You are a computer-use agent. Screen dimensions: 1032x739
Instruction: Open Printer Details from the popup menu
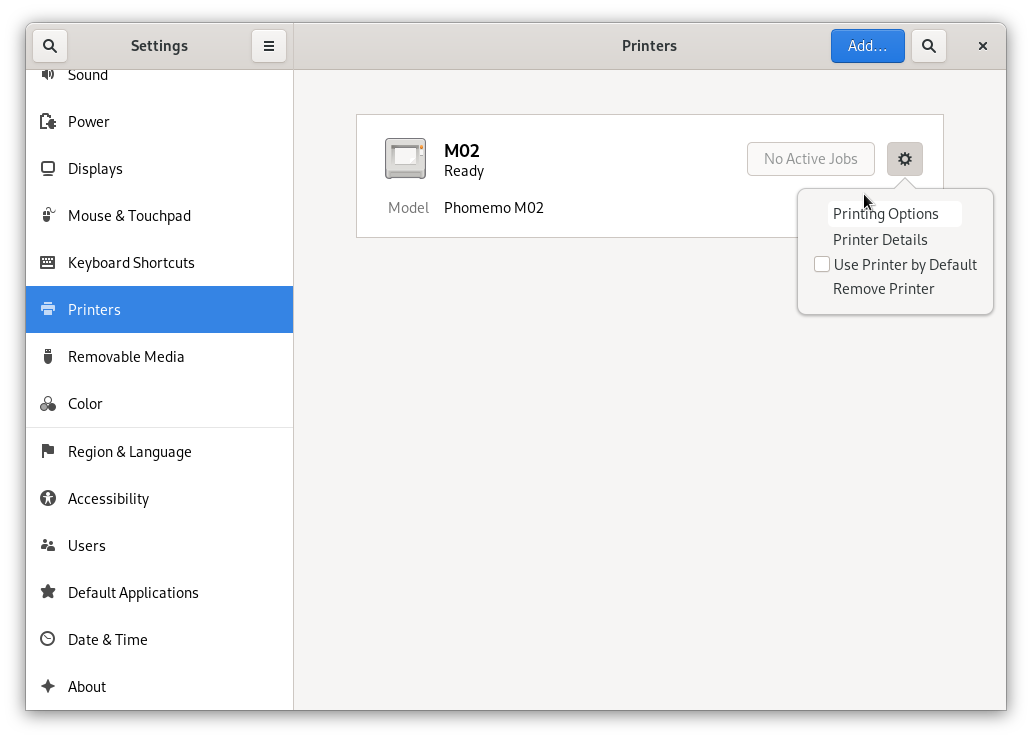coord(880,240)
